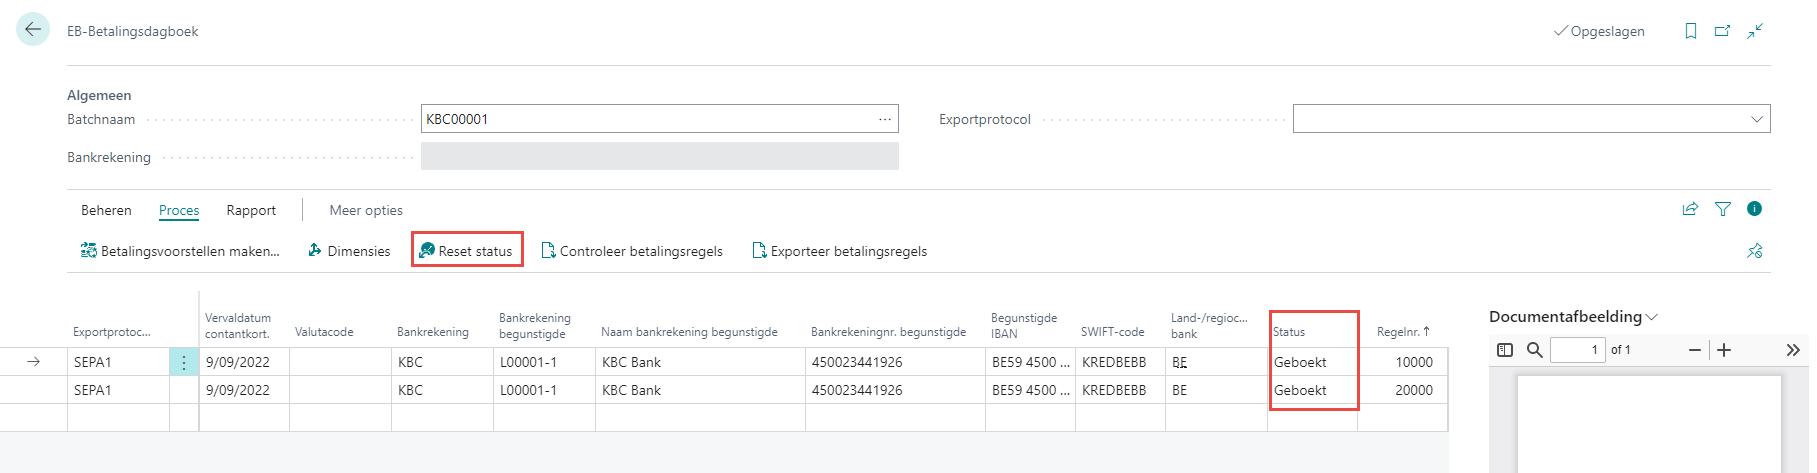Click the pin icon in action bar
This screenshot has width=1817, height=473.
point(1754,251)
